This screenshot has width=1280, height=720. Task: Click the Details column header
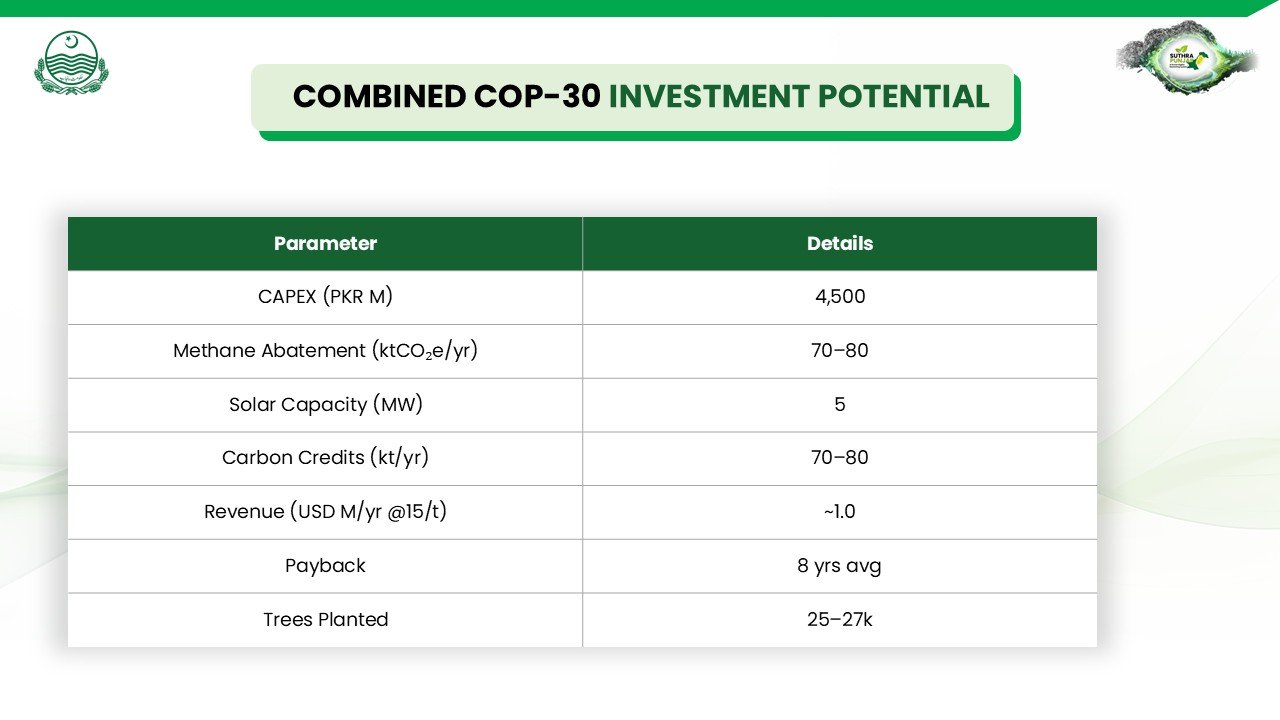(x=839, y=244)
